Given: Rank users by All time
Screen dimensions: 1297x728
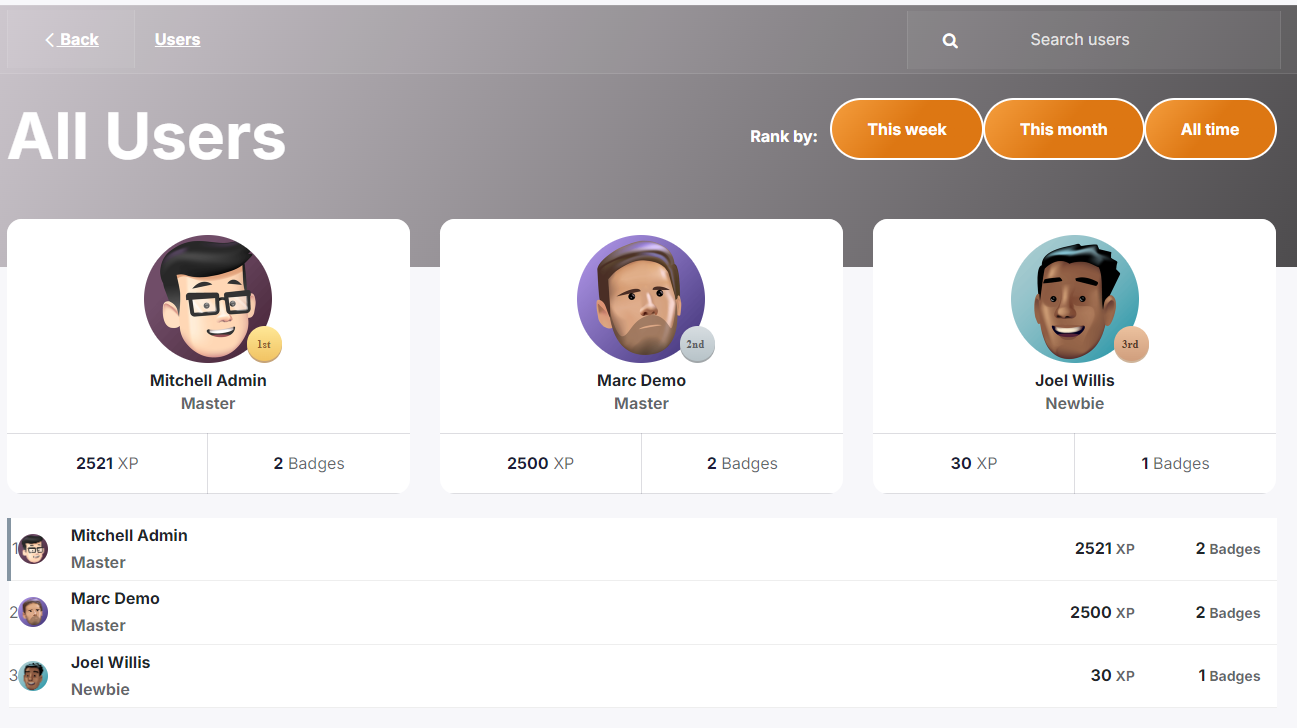Looking at the screenshot, I should pyautogui.click(x=1209, y=129).
